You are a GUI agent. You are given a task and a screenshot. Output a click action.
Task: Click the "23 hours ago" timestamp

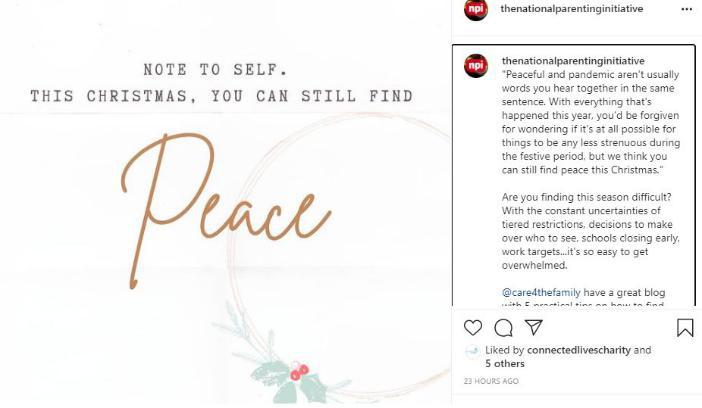tap(491, 381)
